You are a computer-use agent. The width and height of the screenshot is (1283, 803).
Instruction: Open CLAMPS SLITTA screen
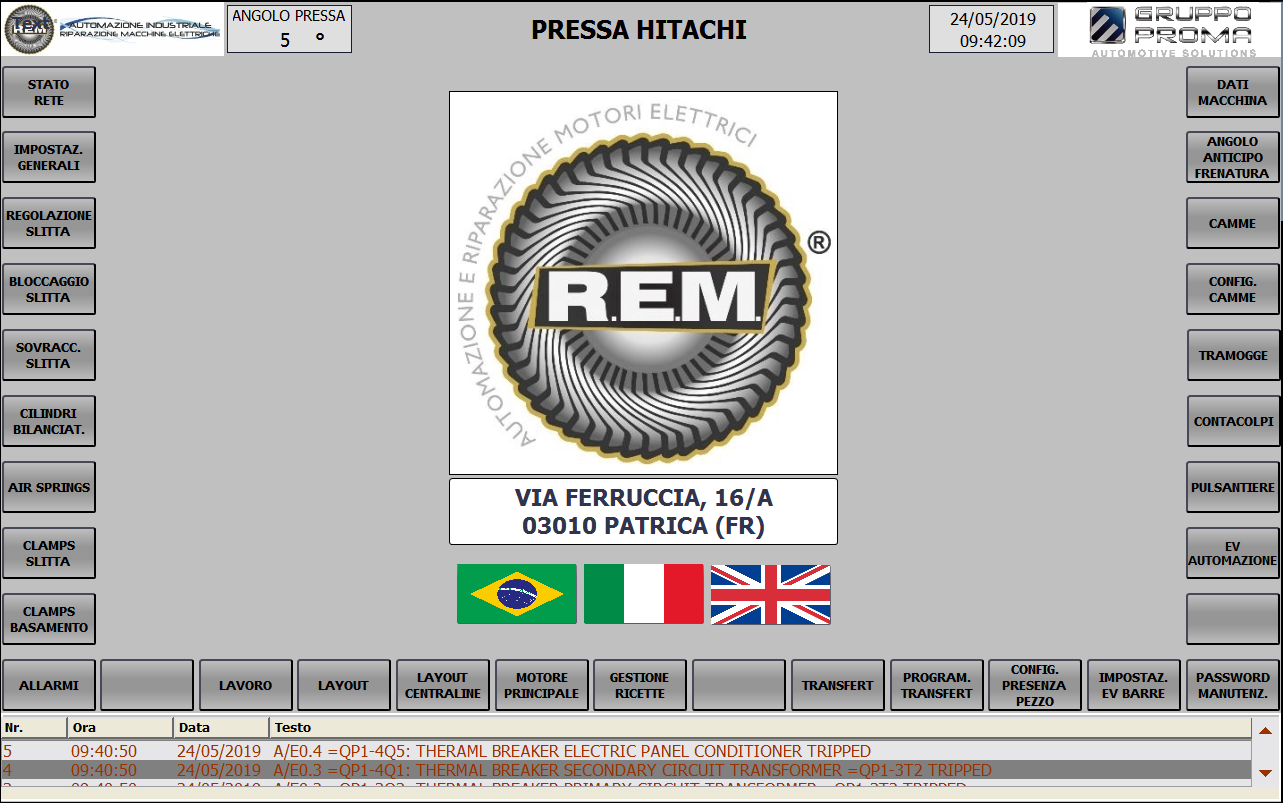point(49,554)
